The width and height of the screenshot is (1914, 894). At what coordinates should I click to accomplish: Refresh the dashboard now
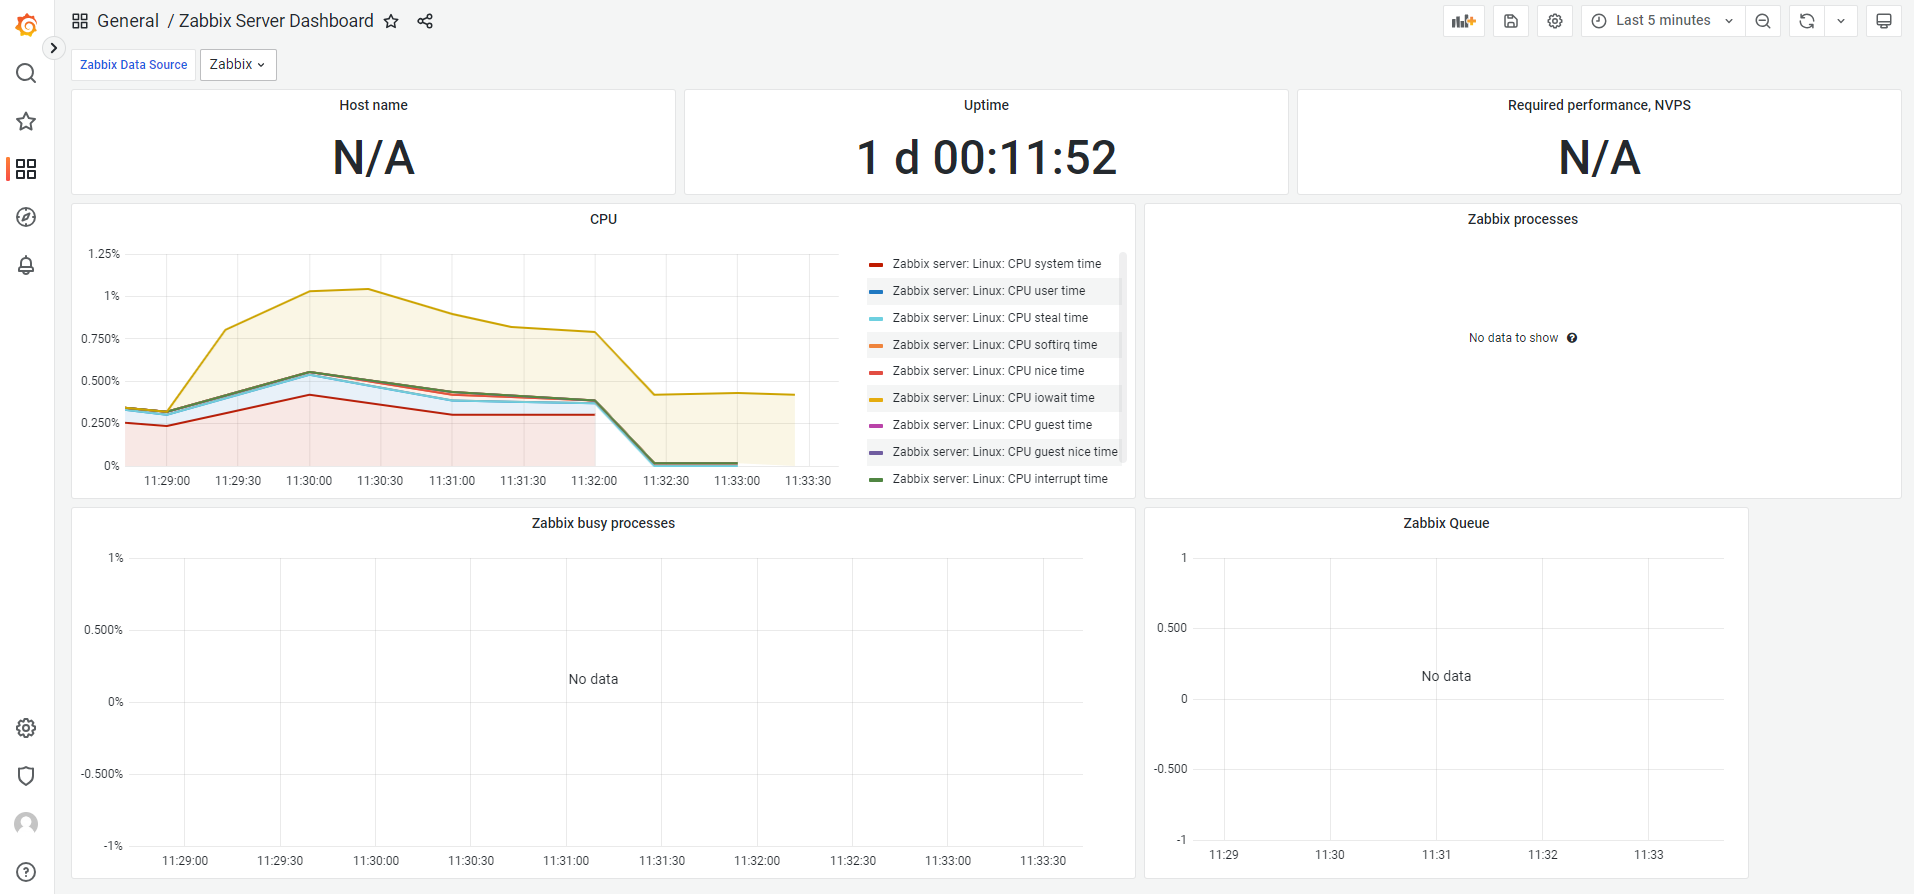point(1807,21)
